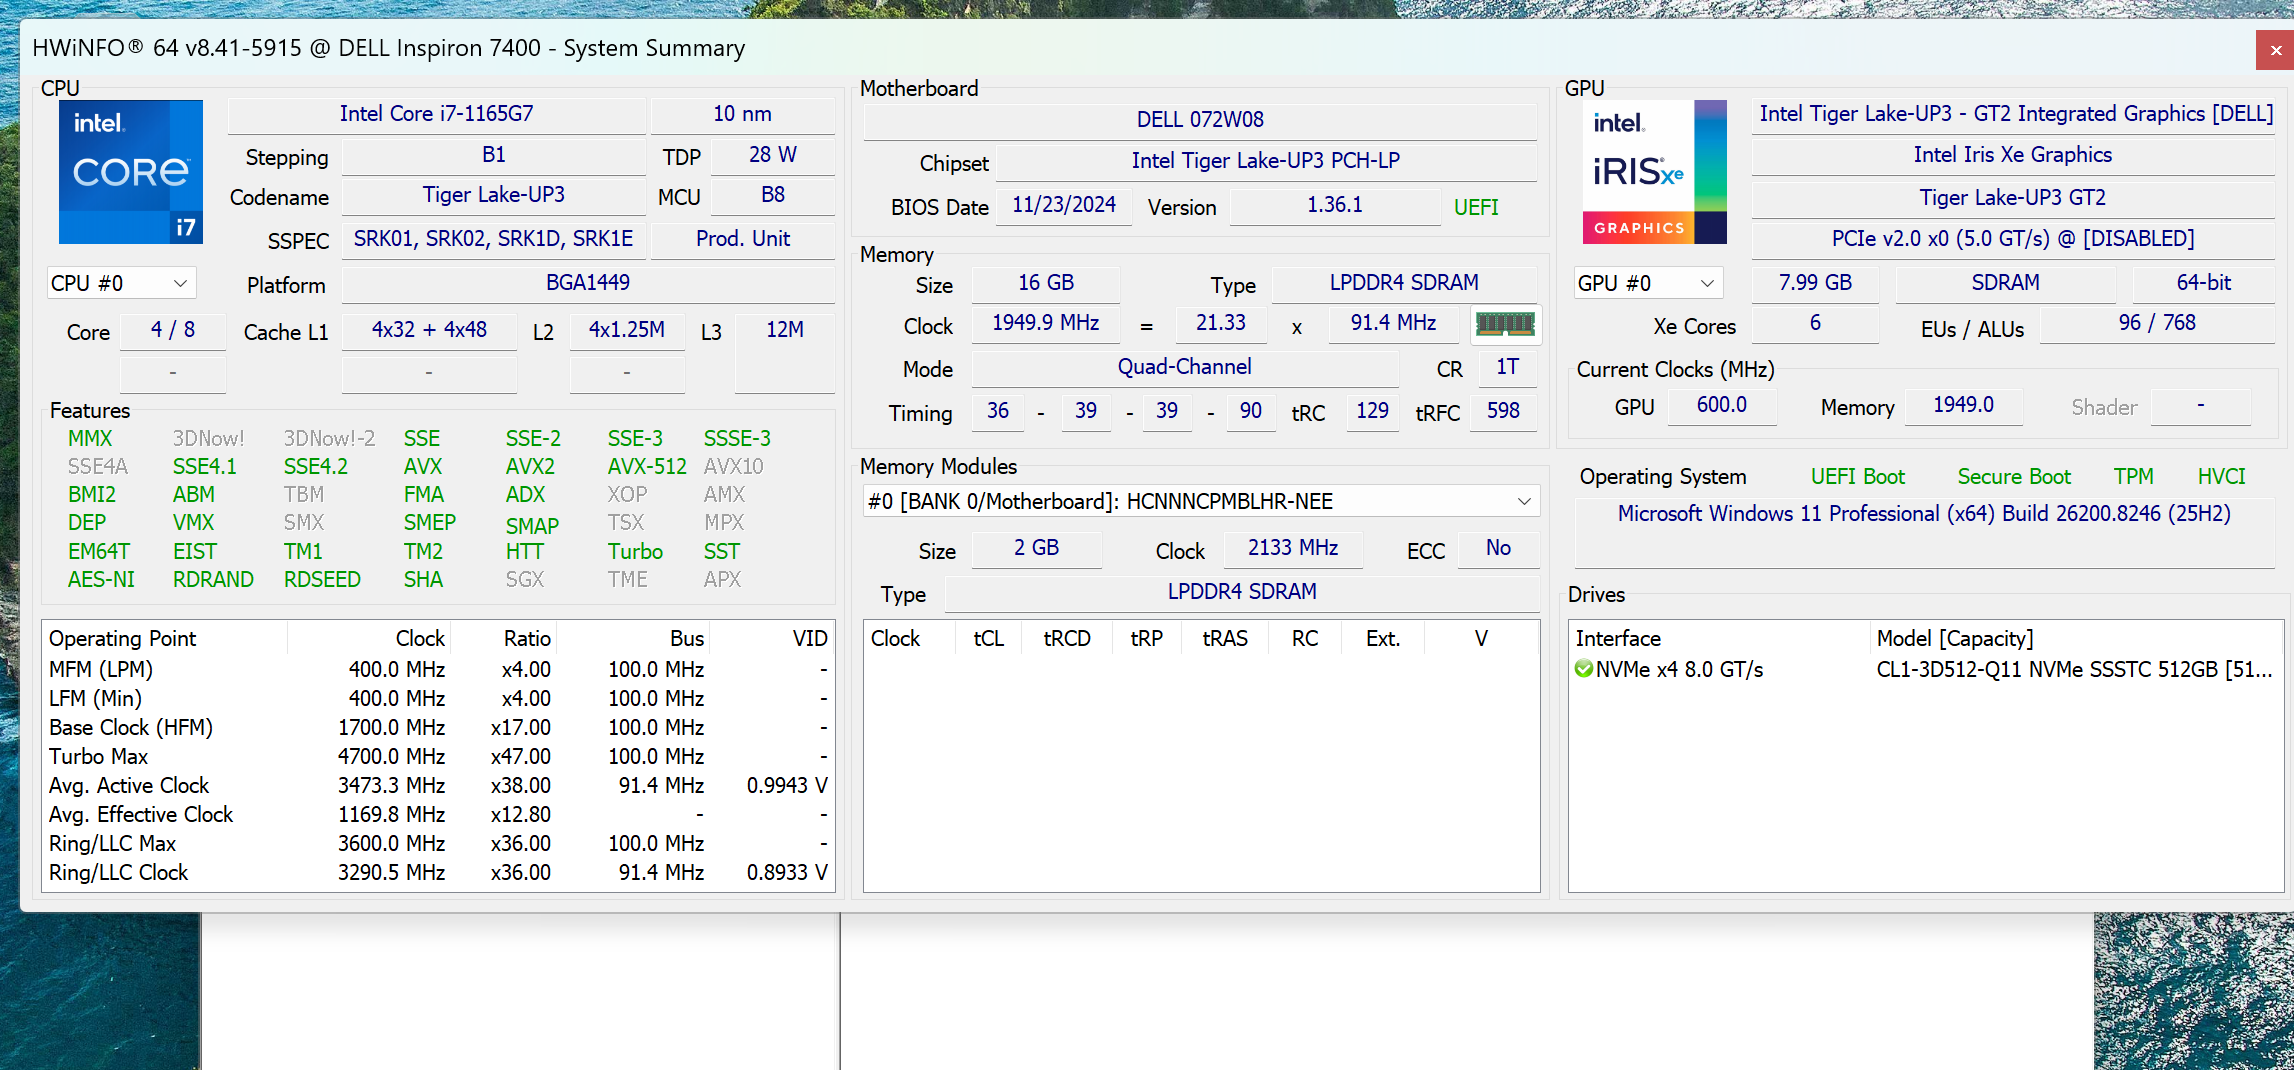Click the BIOS Version value 1.36.1
The width and height of the screenshot is (2294, 1070).
(x=1335, y=205)
